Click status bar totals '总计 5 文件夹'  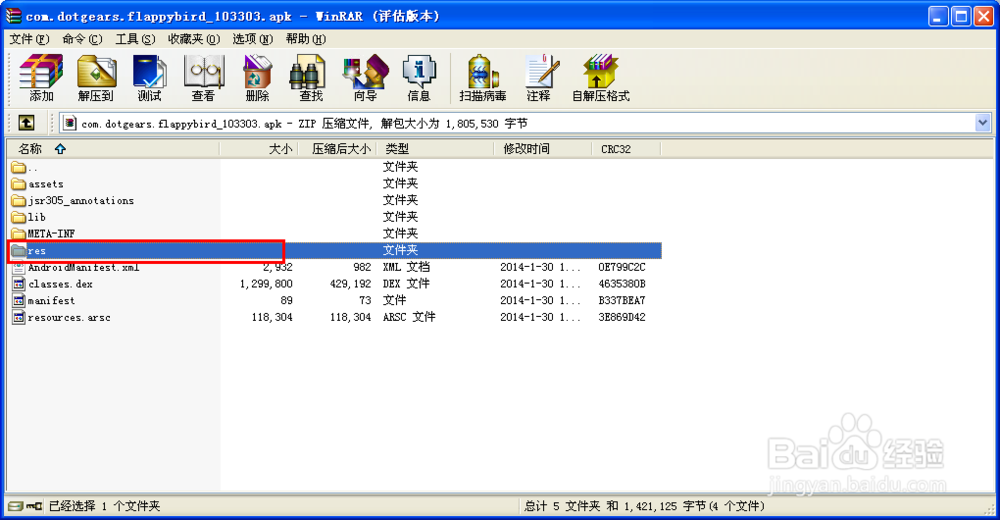click(562, 506)
